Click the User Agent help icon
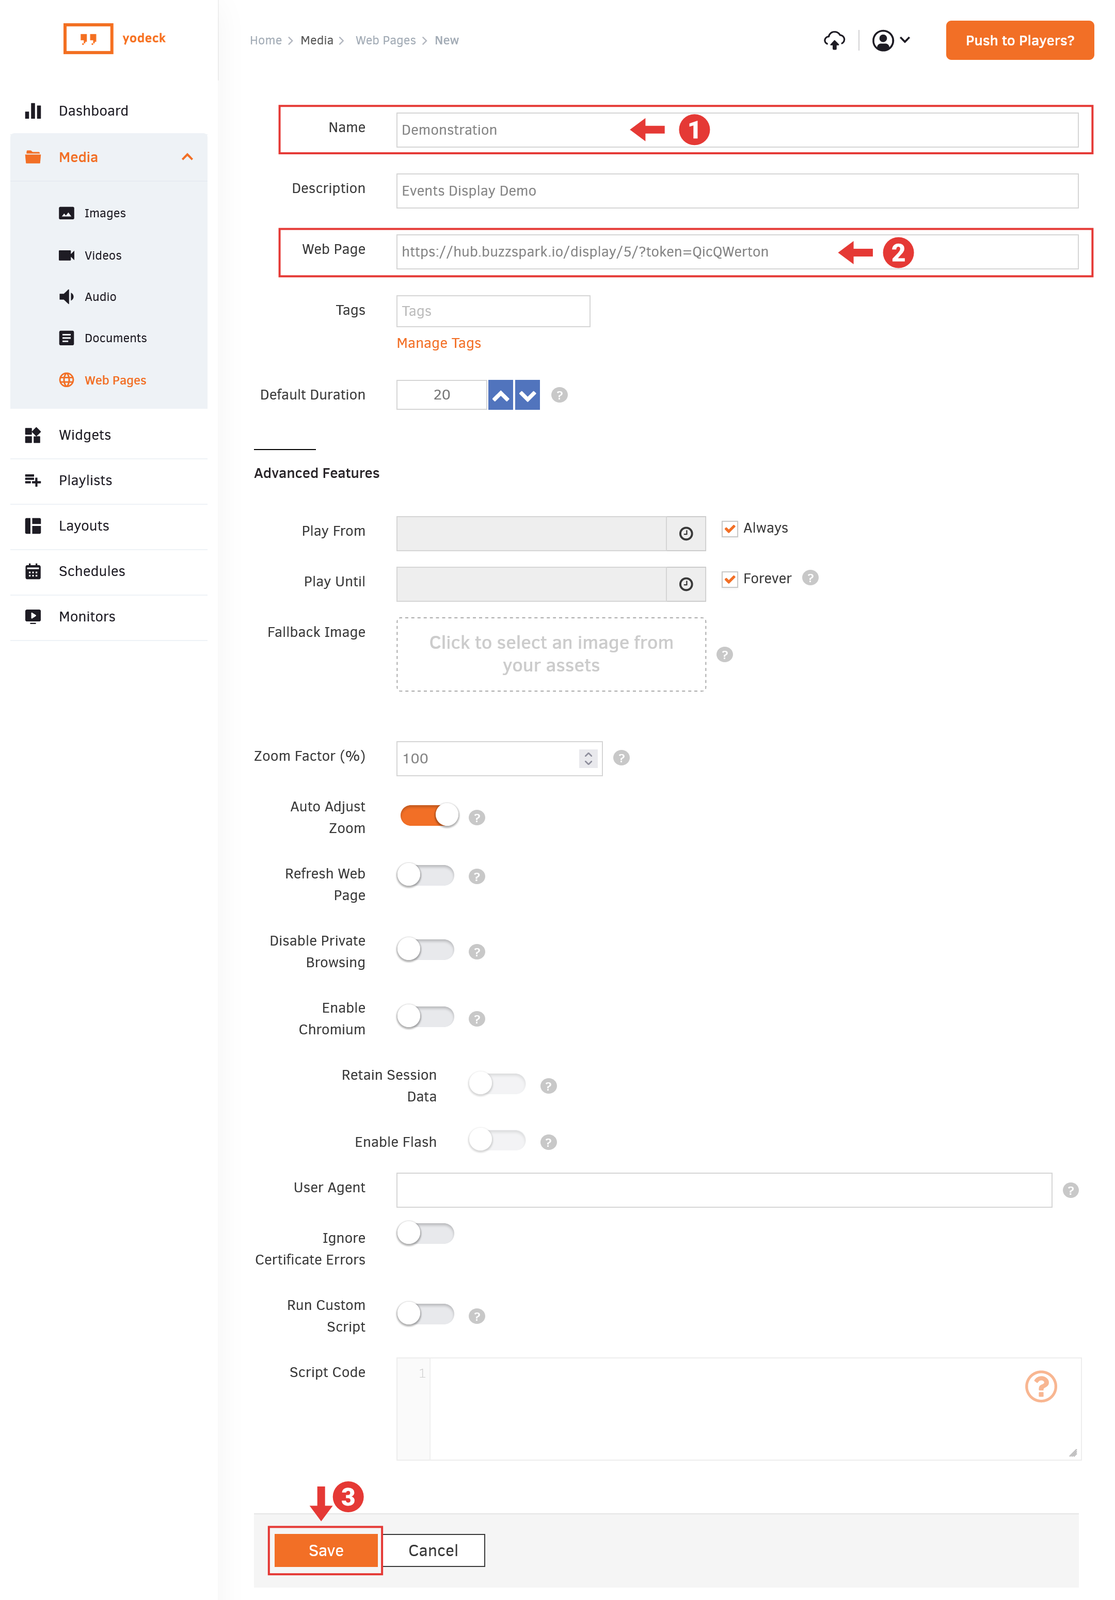Screen dimensions: 1115x1600 (1070, 1190)
